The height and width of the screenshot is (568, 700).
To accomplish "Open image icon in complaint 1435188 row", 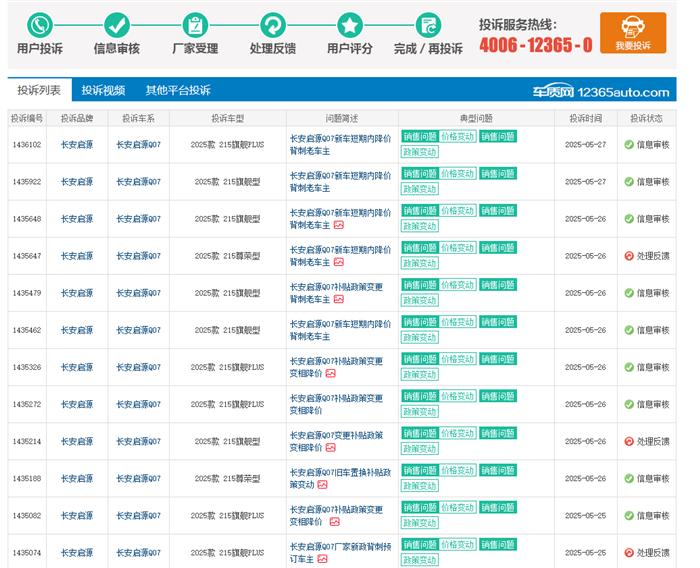I will [322, 484].
